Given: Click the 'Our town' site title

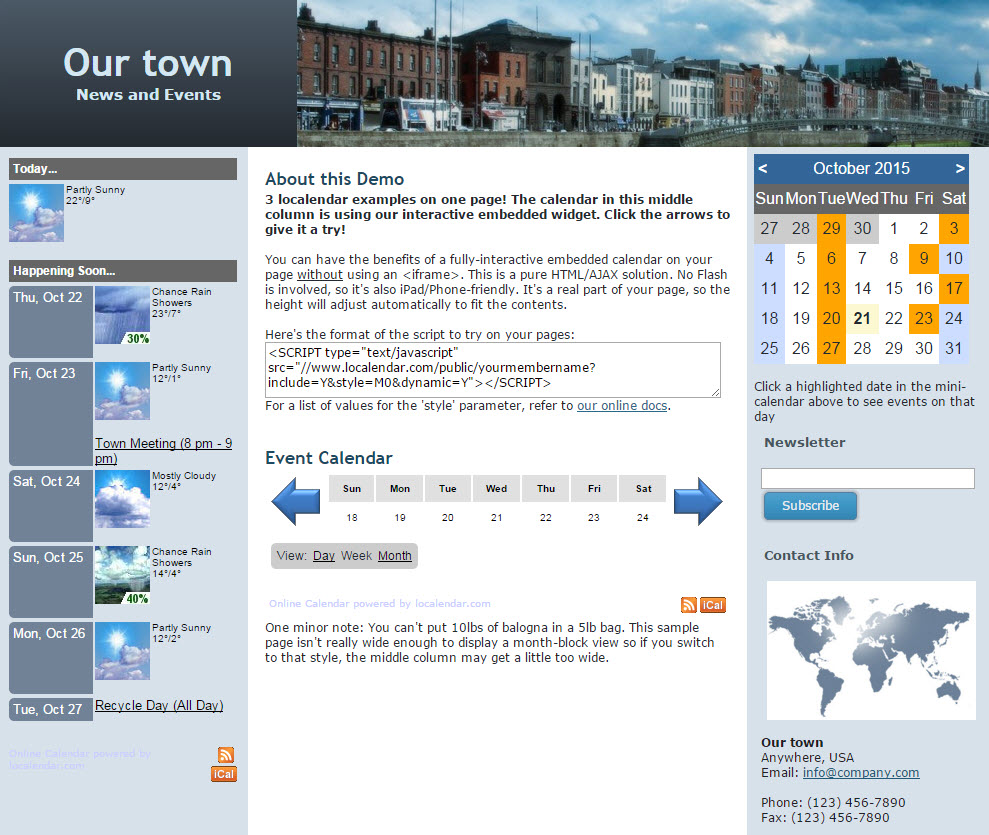Looking at the screenshot, I should coord(148,63).
